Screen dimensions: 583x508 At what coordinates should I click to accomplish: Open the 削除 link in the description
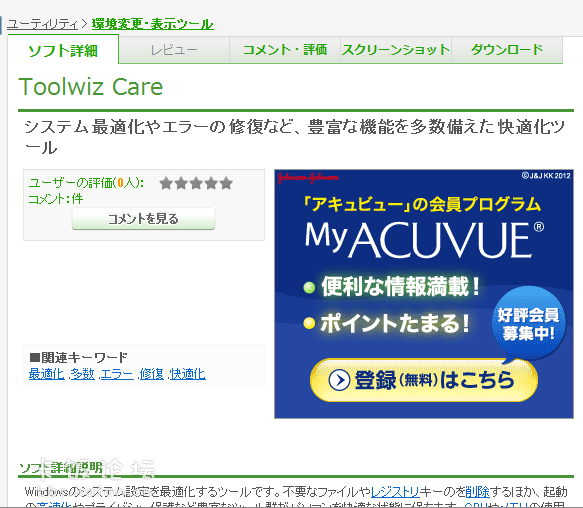pyautogui.click(x=478, y=492)
